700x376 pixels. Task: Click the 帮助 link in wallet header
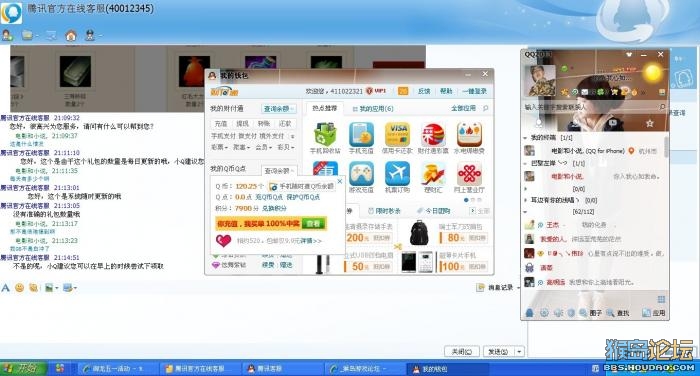coord(446,91)
